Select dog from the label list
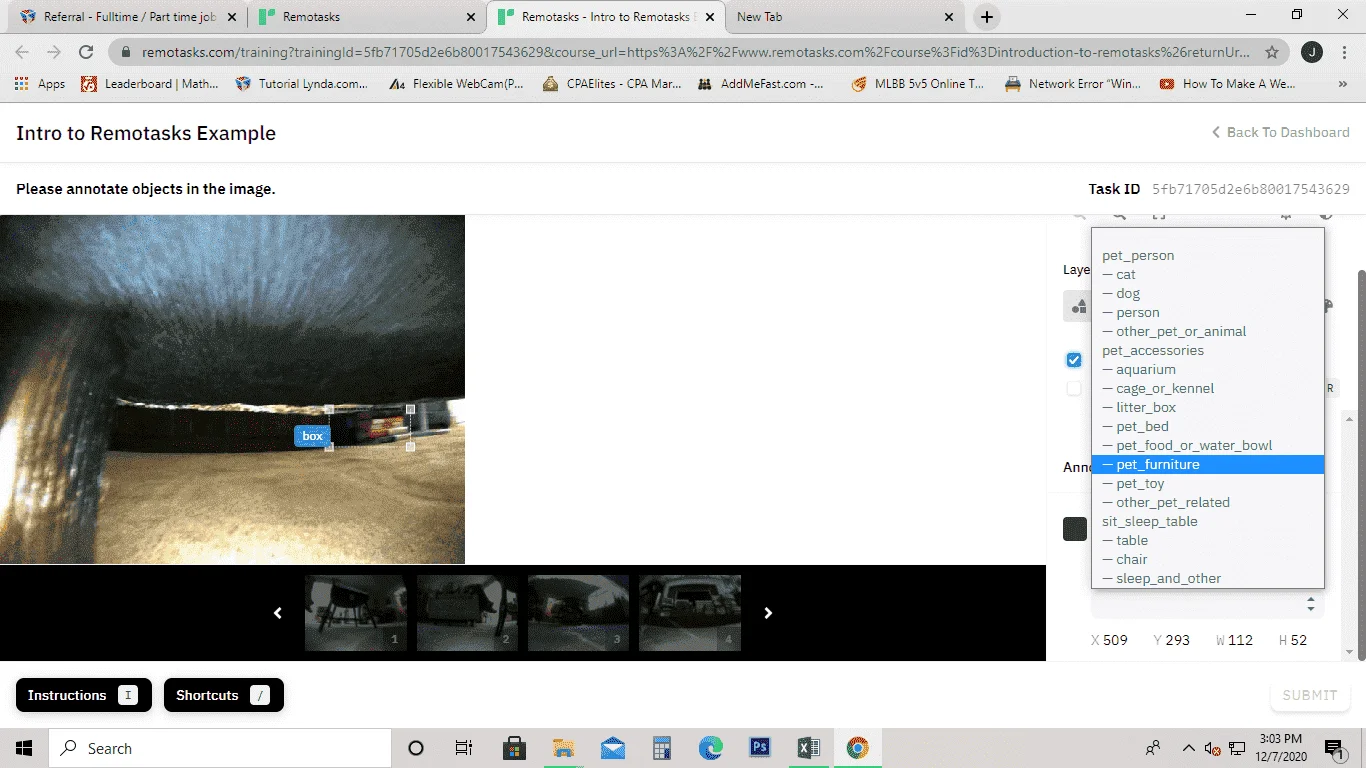The height and width of the screenshot is (768, 1366). (1208, 294)
